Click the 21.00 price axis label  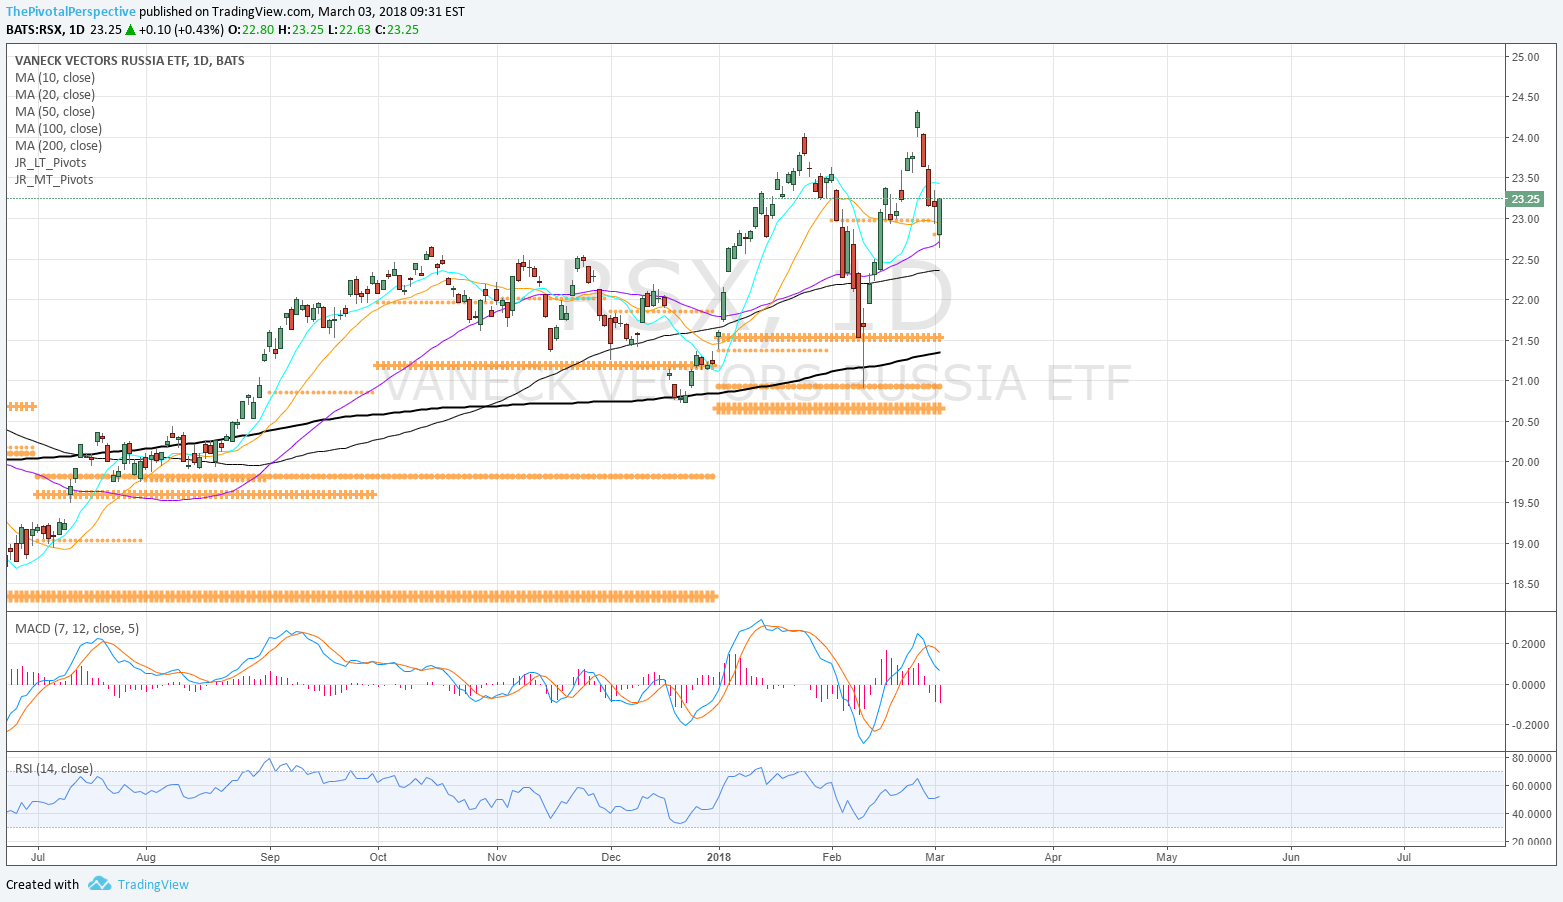[1526, 381]
